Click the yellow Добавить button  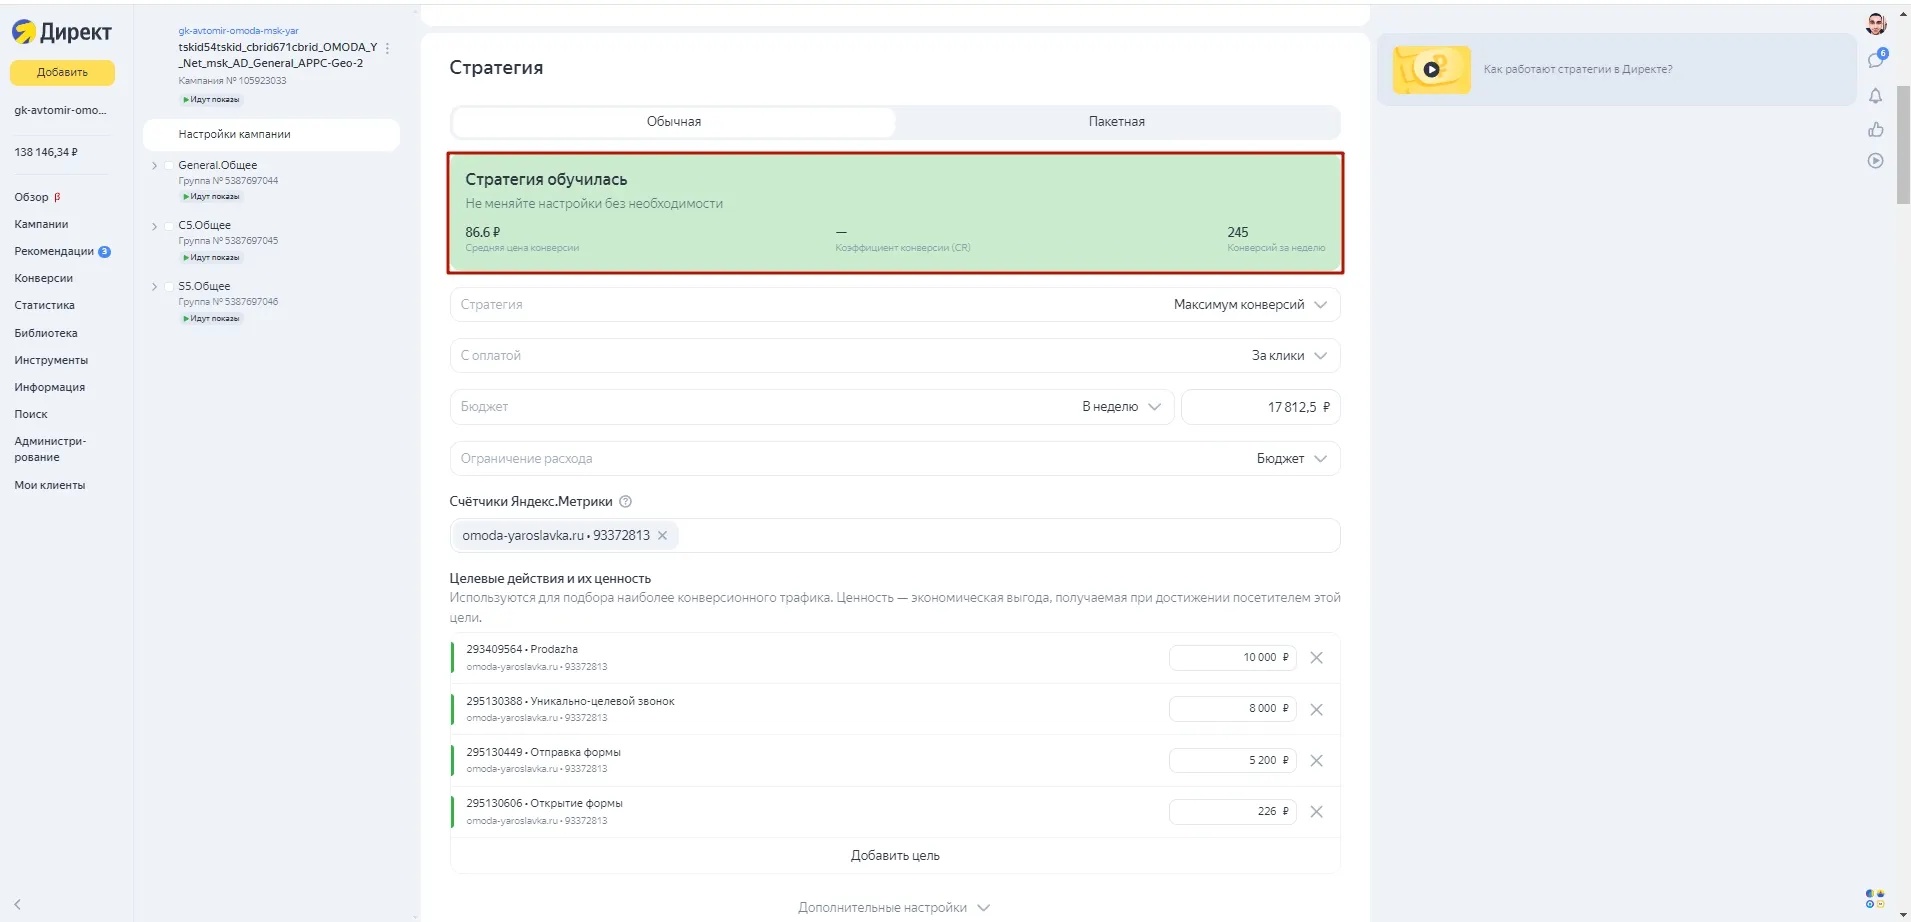click(x=62, y=73)
